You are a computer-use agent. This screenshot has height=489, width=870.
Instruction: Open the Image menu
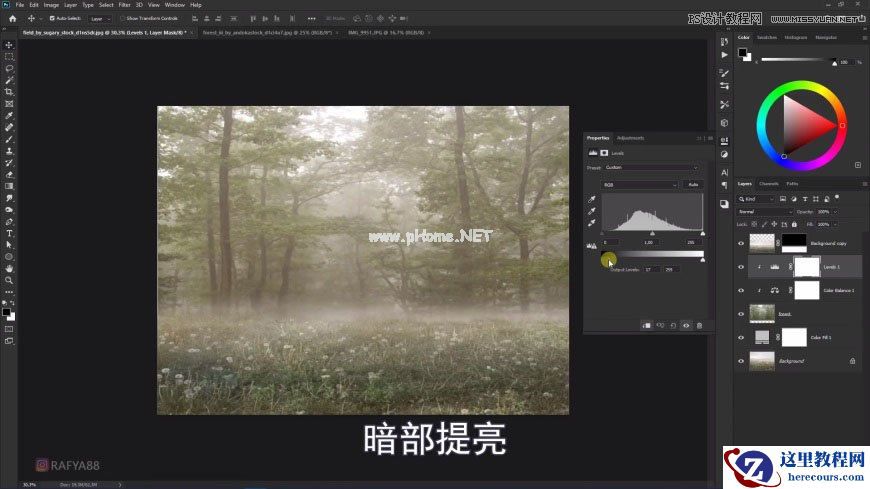pyautogui.click(x=51, y=4)
